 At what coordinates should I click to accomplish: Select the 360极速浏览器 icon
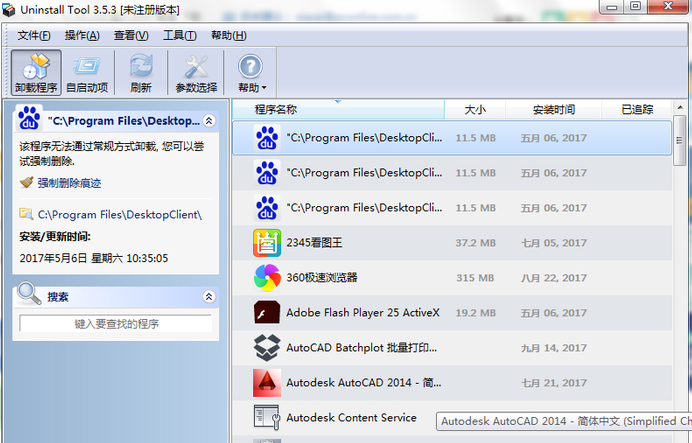pyautogui.click(x=267, y=278)
